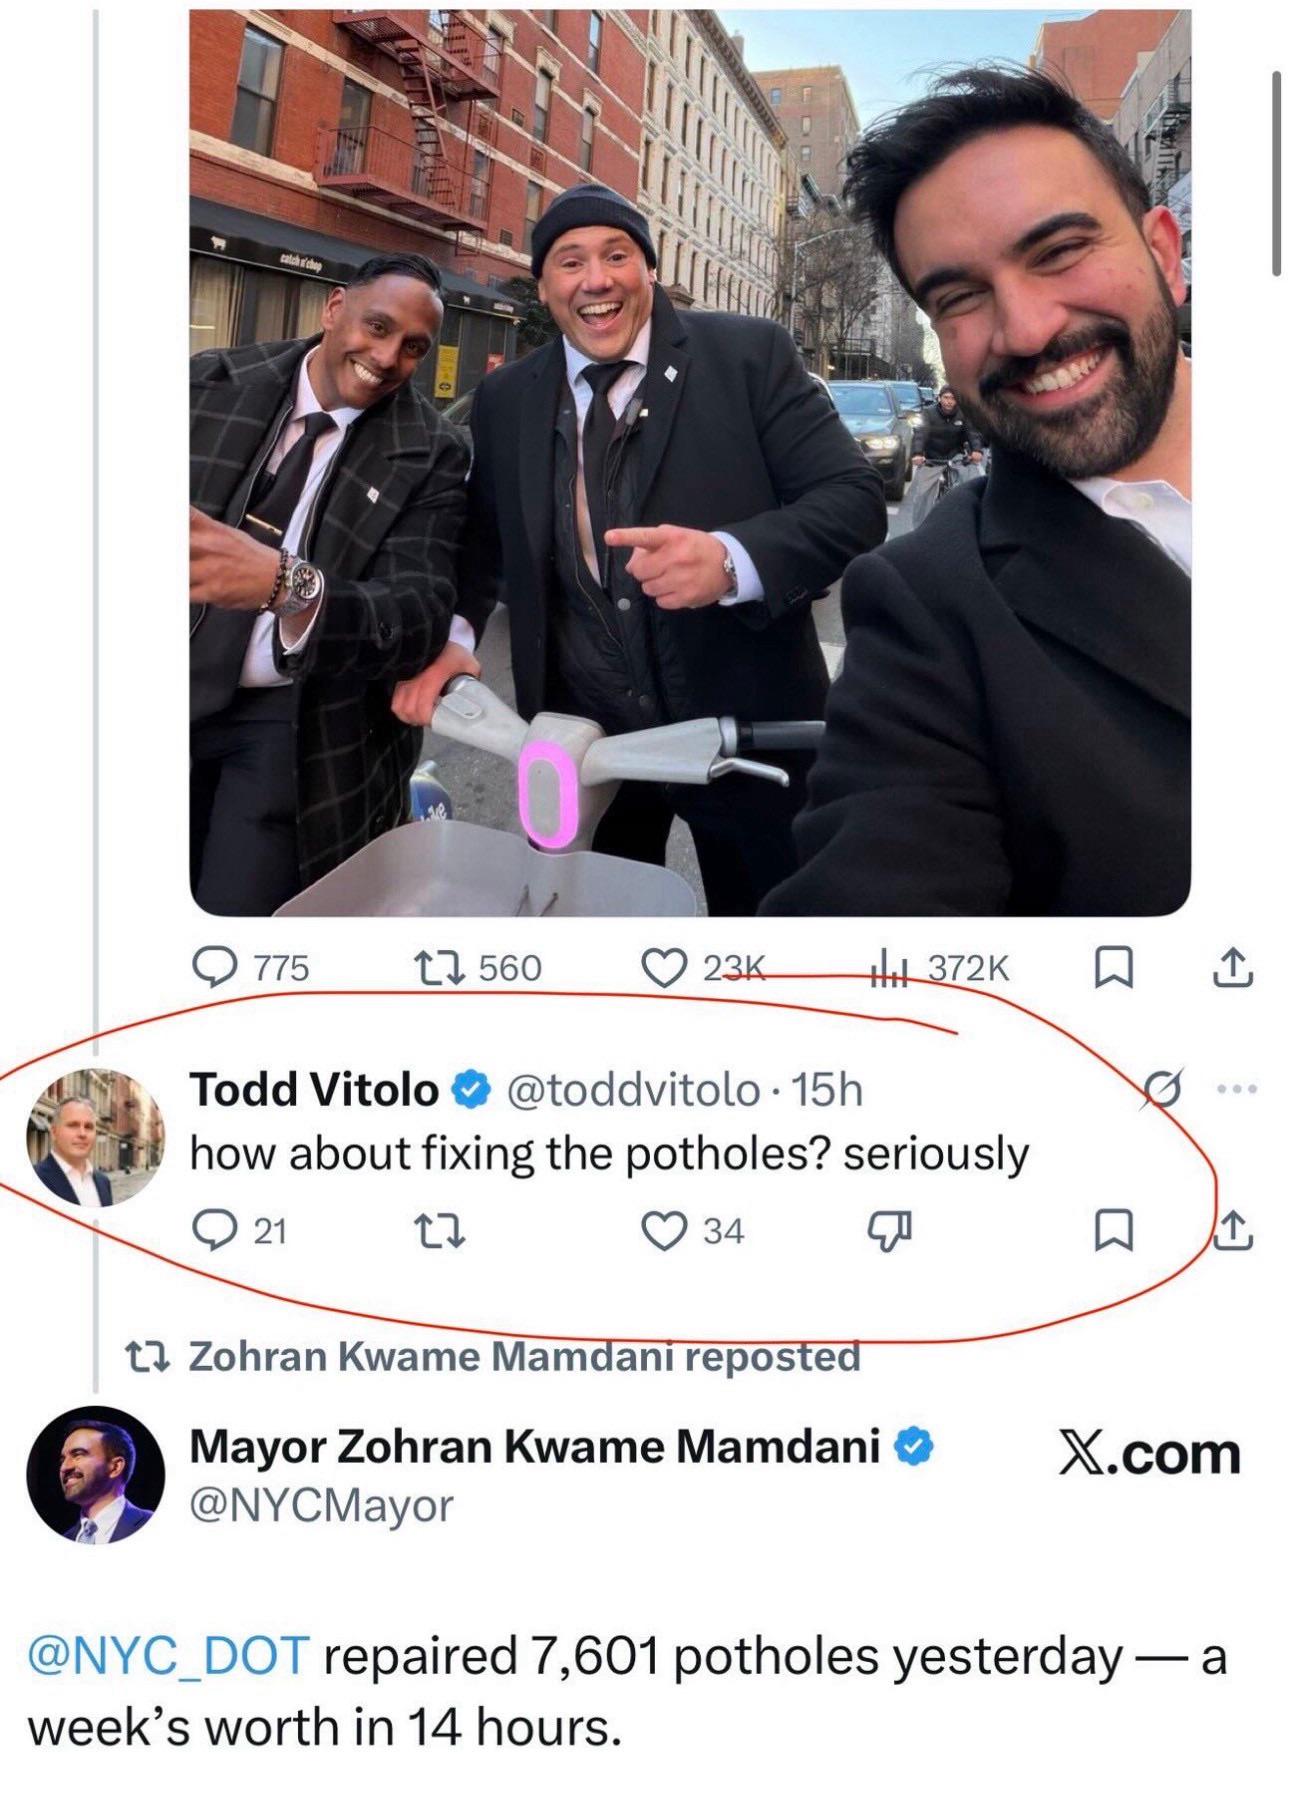Click the @NYCMayor handle
The width and height of the screenshot is (1290, 1811).
[321, 1505]
